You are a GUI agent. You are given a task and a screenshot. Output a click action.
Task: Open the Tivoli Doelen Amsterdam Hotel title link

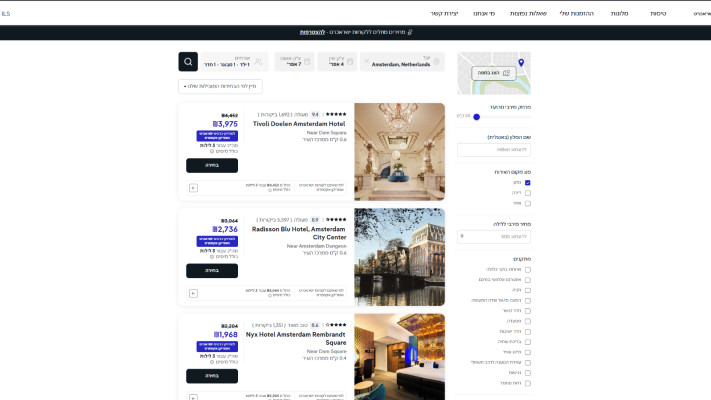[299, 124]
